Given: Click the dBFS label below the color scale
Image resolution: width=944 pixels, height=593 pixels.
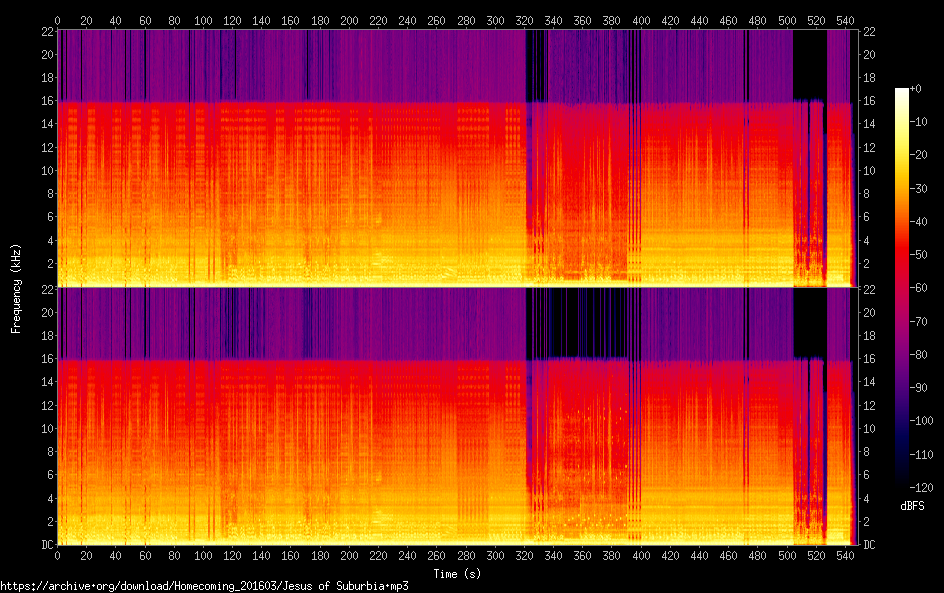Looking at the screenshot, I should (911, 507).
